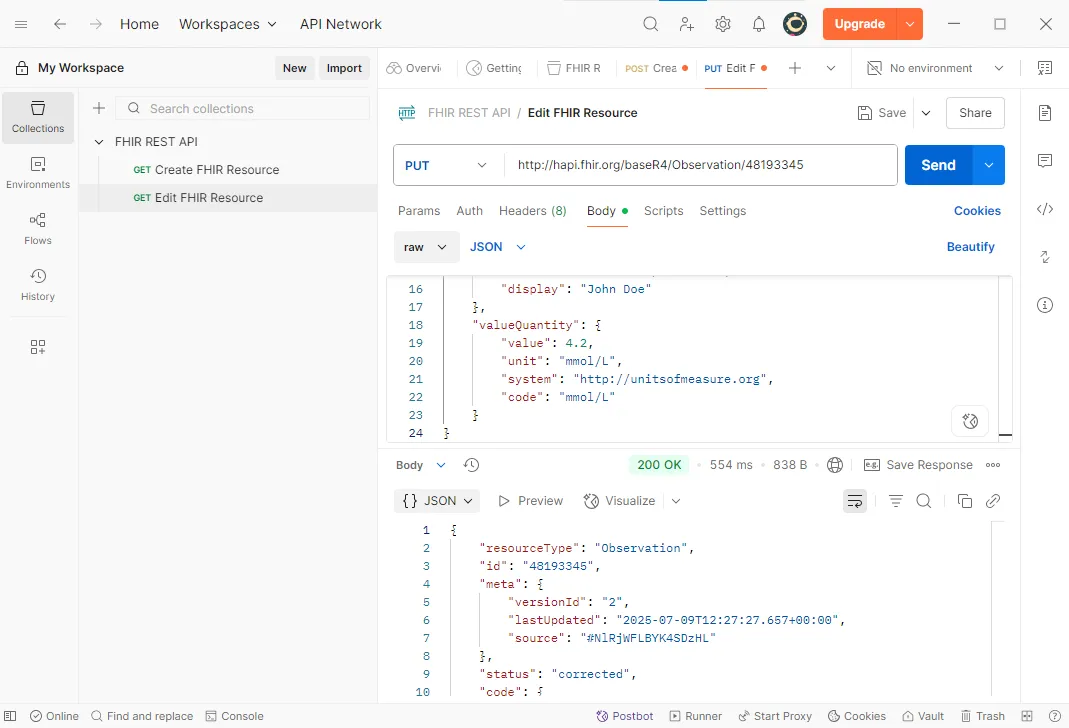Open Flows in the sidebar
The image size is (1069, 728).
tap(38, 229)
